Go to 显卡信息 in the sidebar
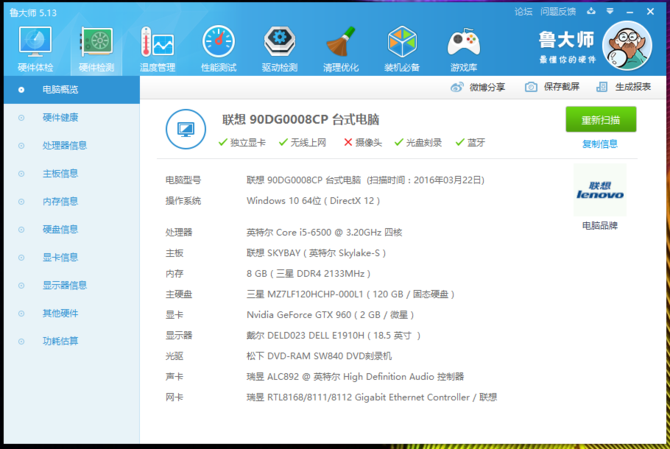 click(x=60, y=257)
